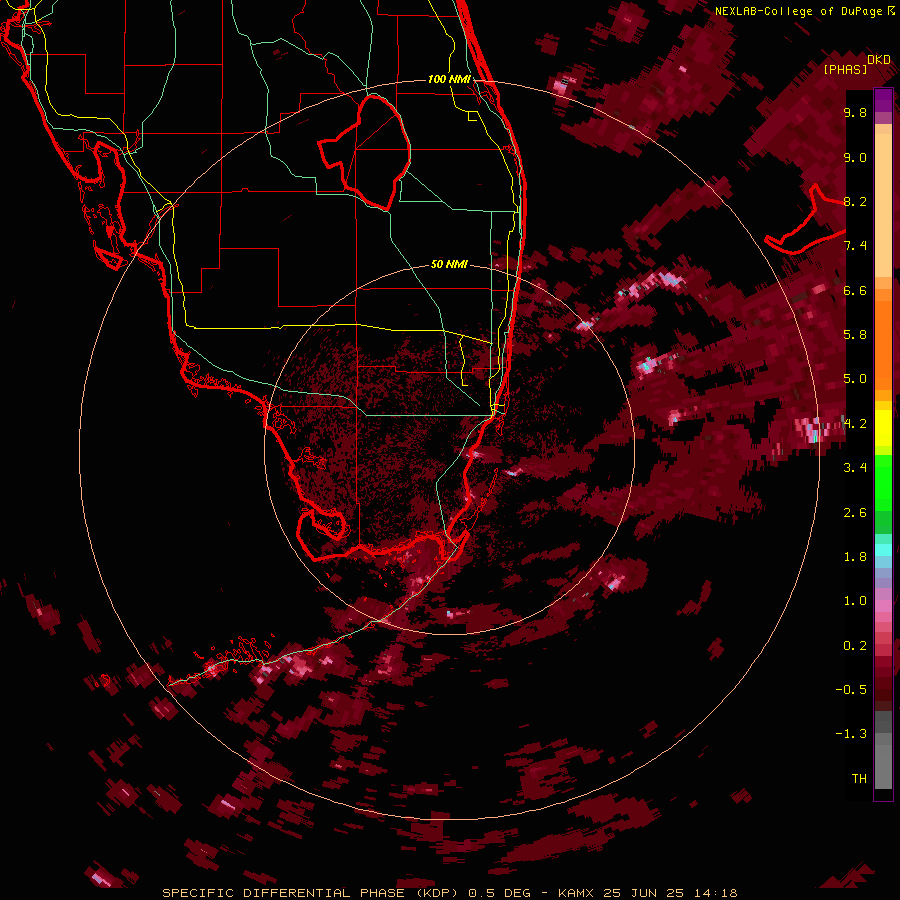Click the 25 JUN 25 date text

point(643,893)
